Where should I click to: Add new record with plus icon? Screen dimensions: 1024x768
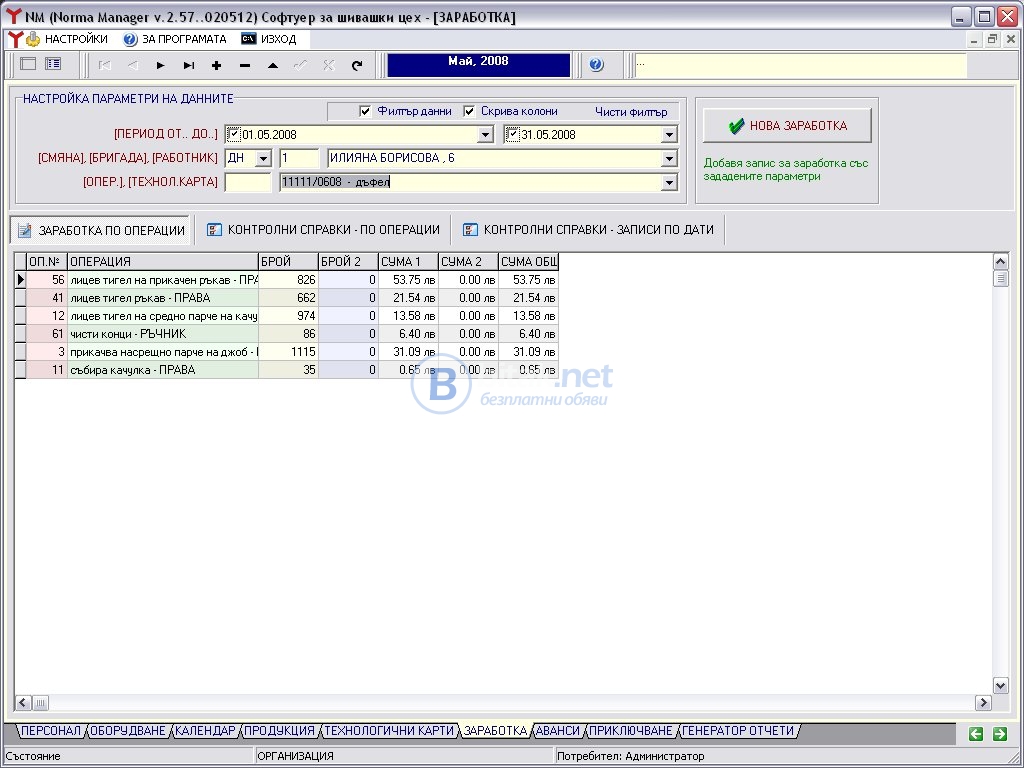(217, 65)
